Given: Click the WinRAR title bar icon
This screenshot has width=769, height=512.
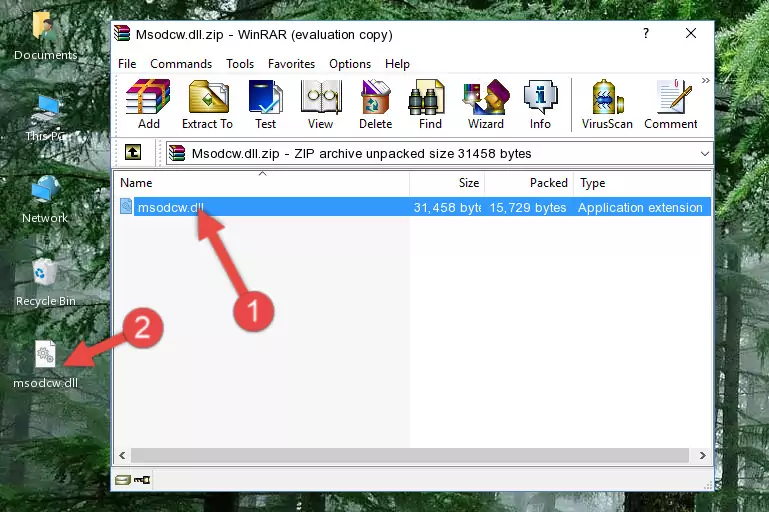Looking at the screenshot, I should click(122, 33).
